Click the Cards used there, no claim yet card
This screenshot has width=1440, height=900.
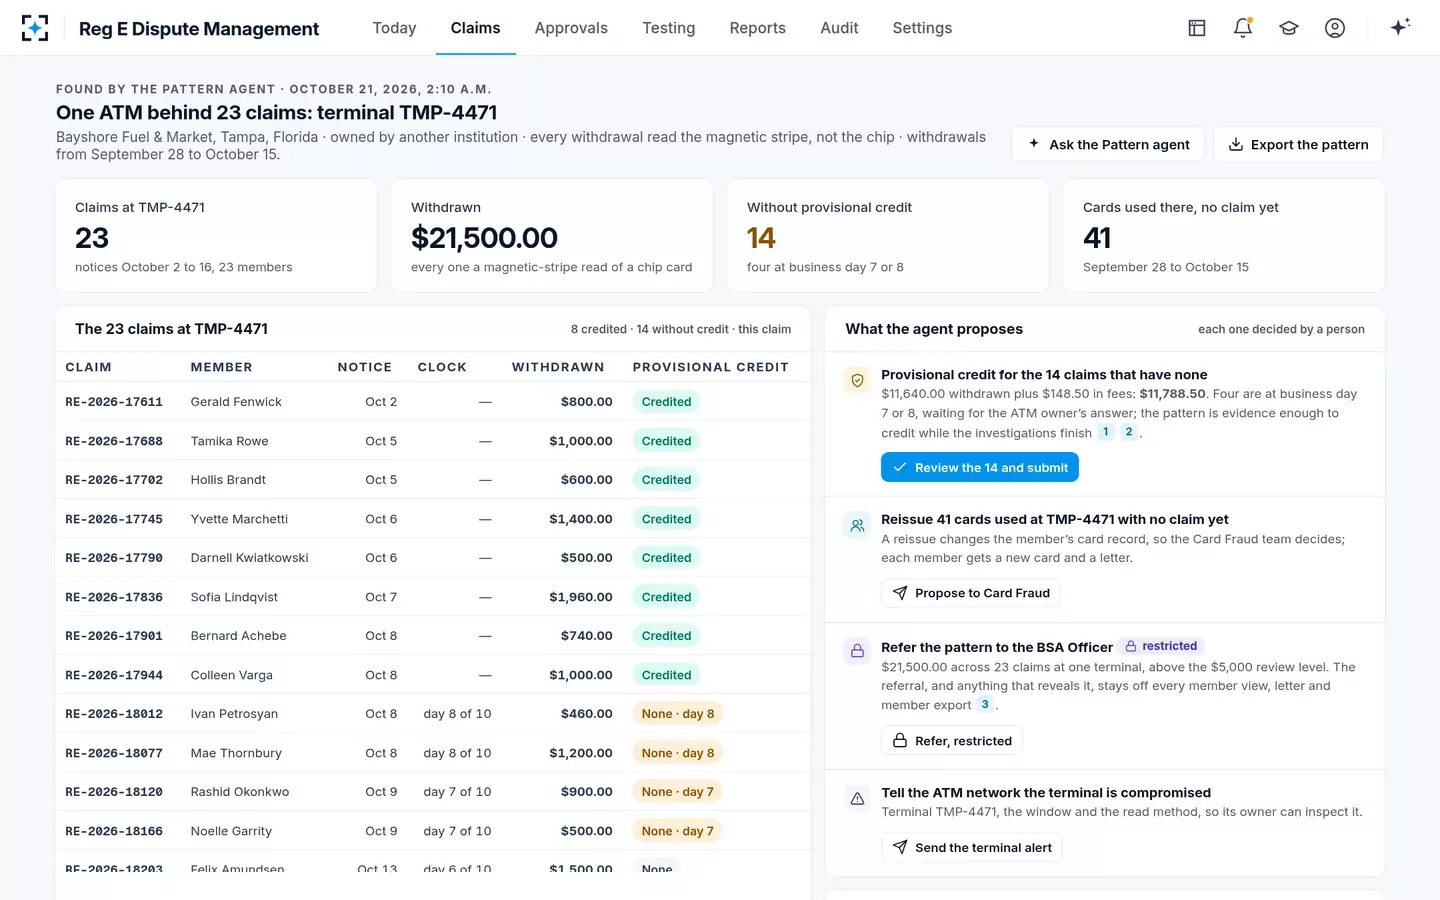[1223, 236]
